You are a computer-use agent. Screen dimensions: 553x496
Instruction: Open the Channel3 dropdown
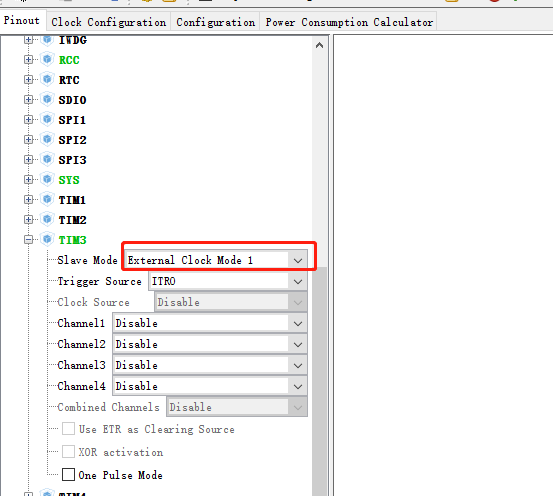pyautogui.click(x=210, y=365)
